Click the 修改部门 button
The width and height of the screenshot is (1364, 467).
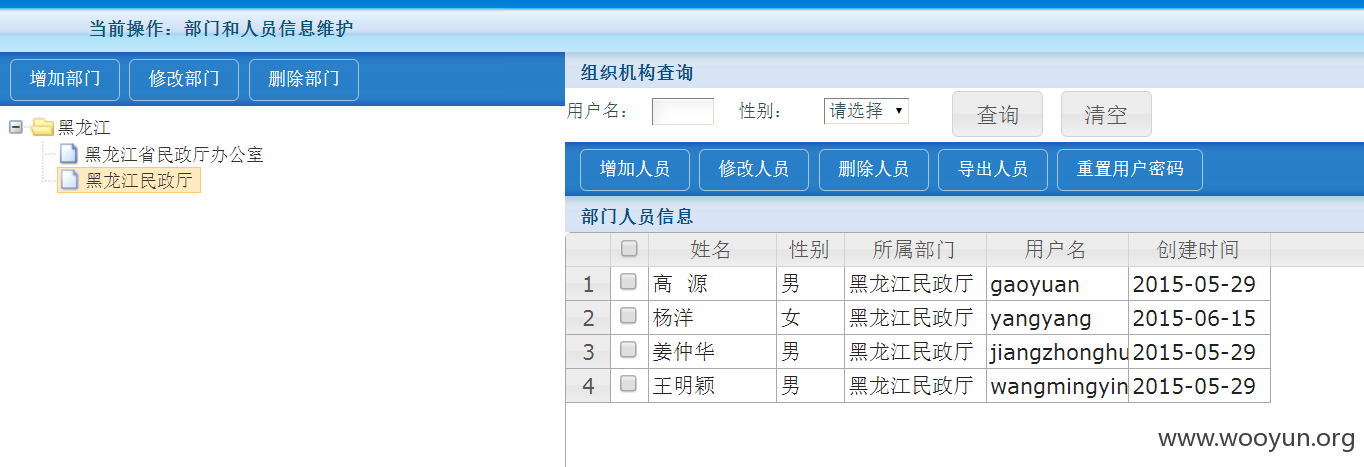click(x=184, y=80)
